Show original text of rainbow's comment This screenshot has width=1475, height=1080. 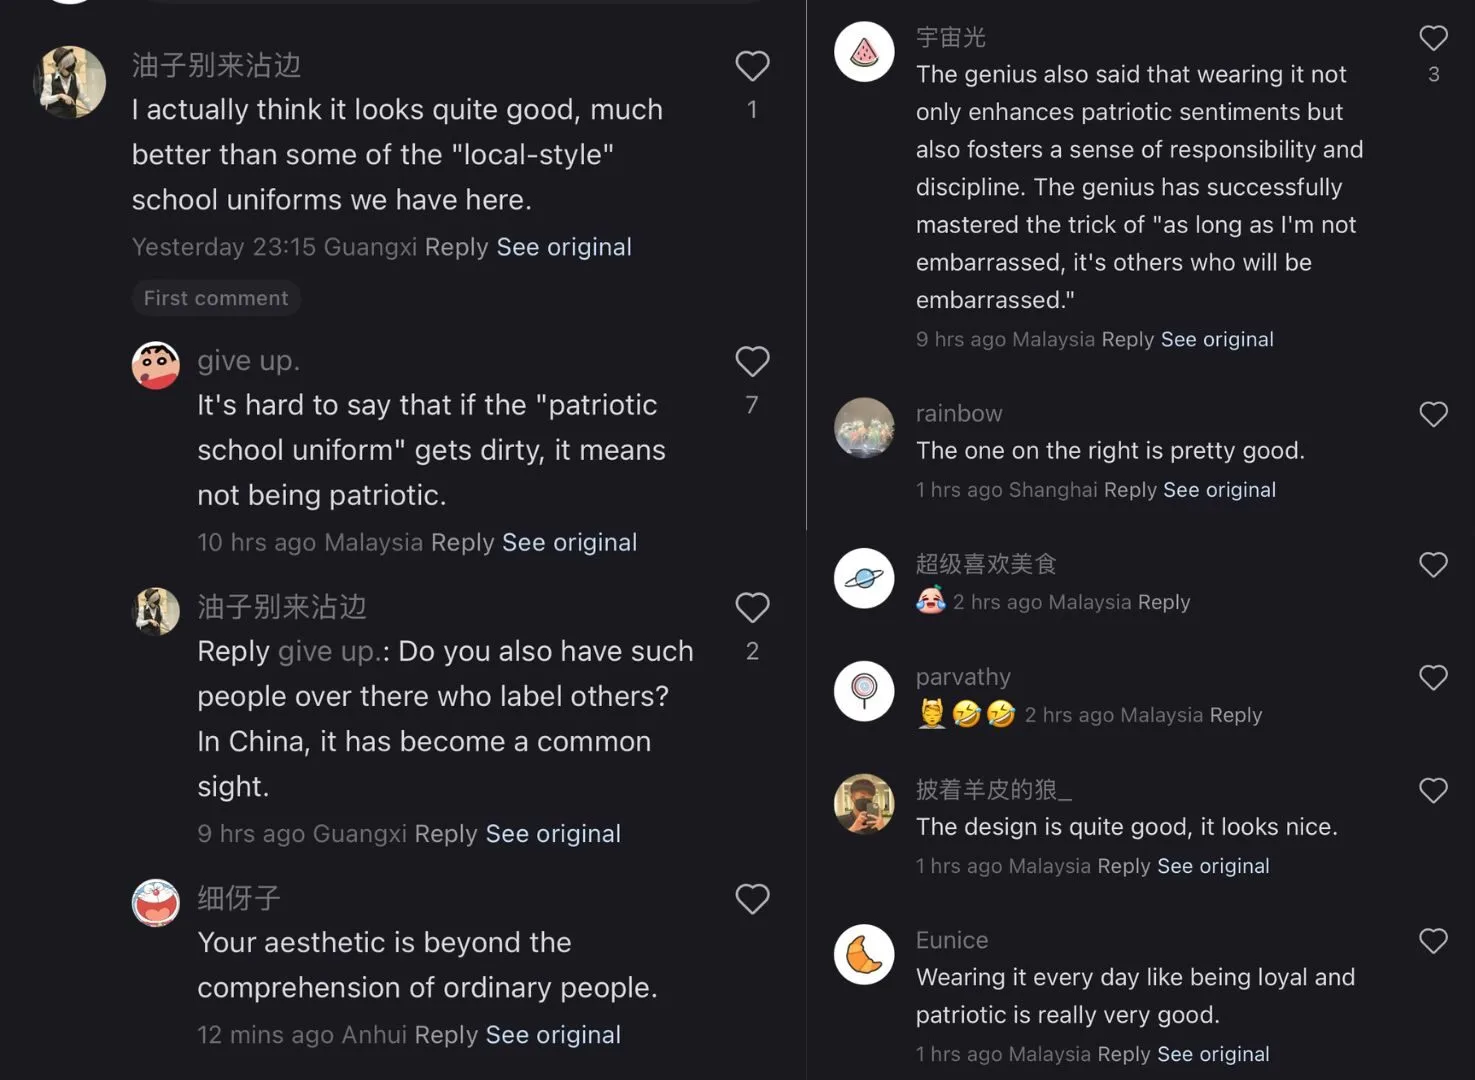coord(1219,490)
